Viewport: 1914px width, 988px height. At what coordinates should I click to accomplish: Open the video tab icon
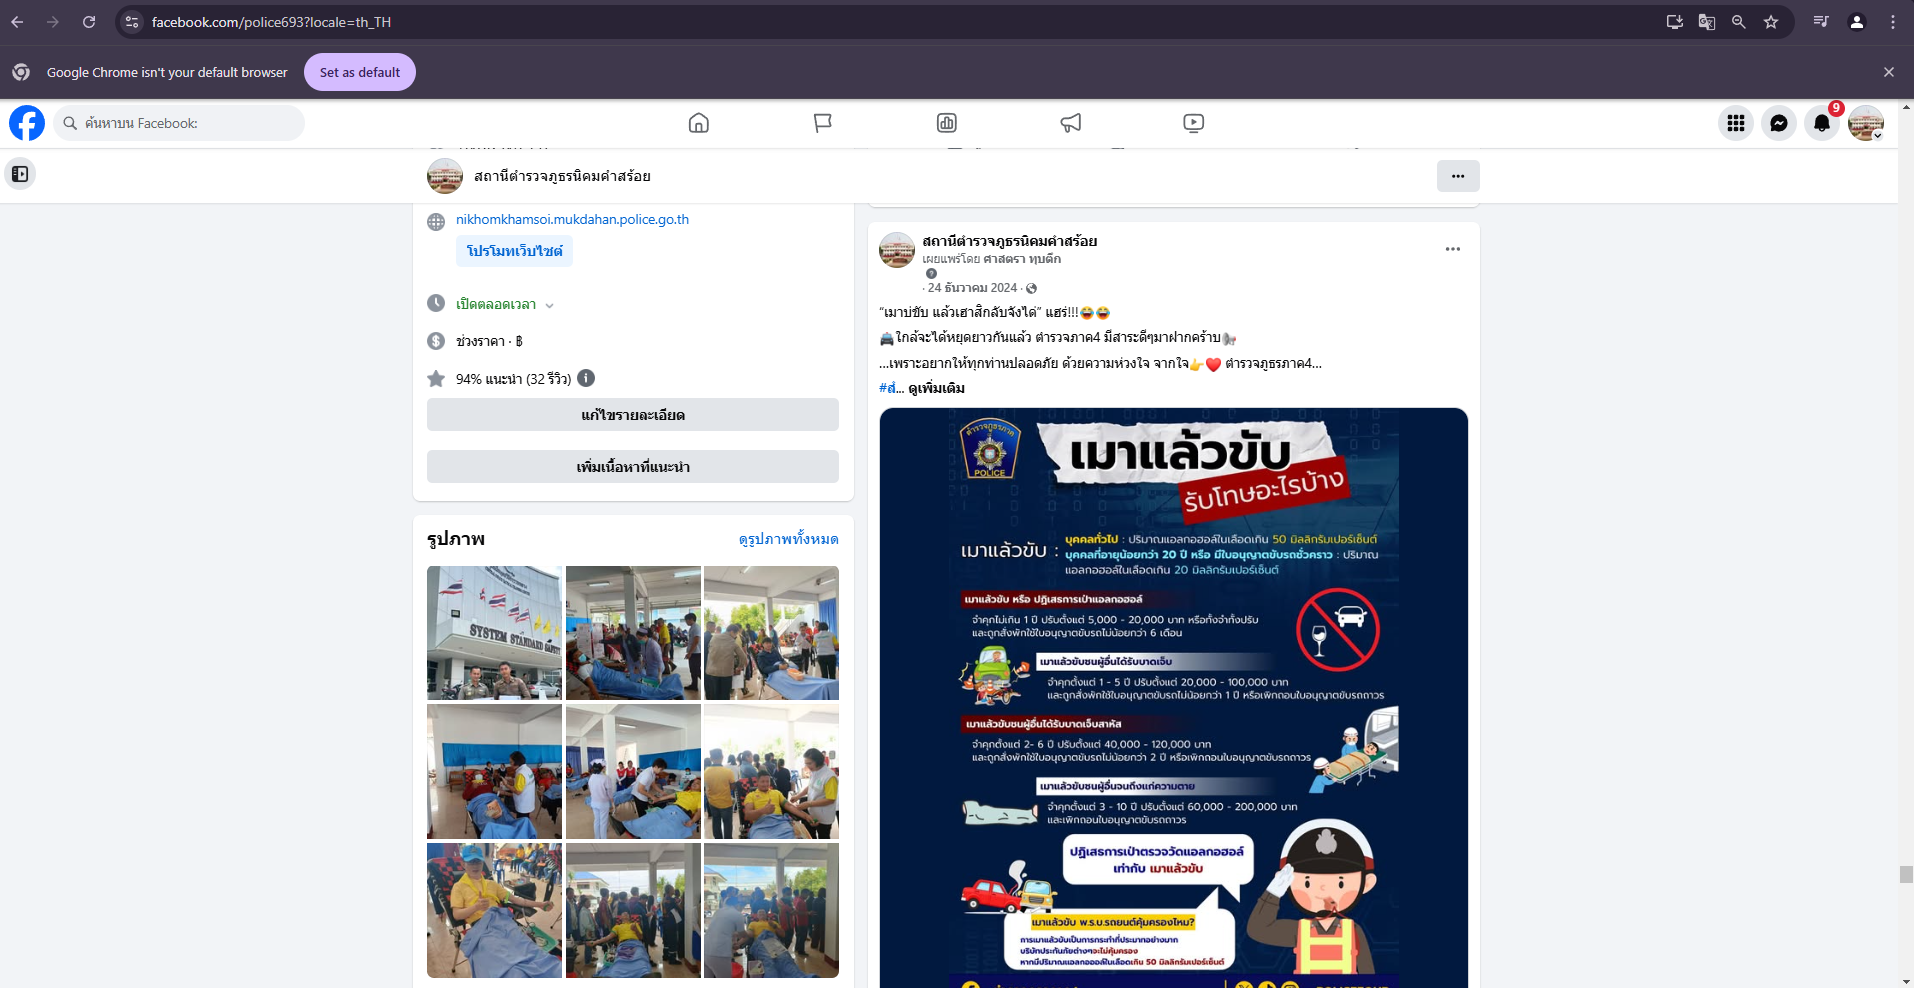coord(1193,123)
